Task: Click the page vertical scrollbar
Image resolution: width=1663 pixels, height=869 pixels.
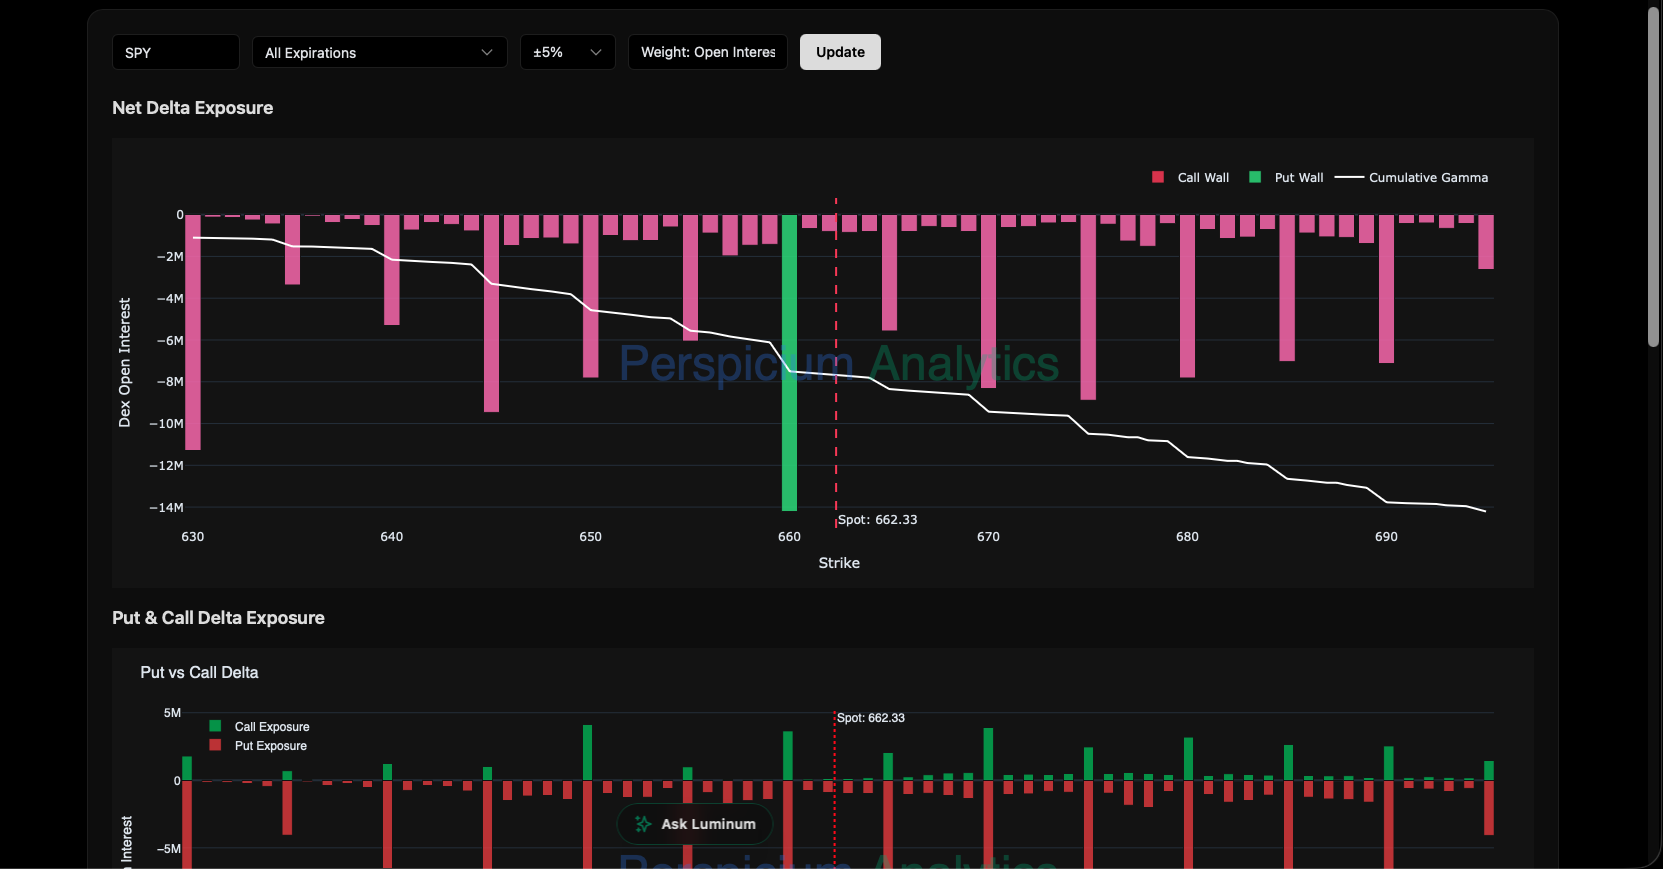Action: click(1654, 180)
